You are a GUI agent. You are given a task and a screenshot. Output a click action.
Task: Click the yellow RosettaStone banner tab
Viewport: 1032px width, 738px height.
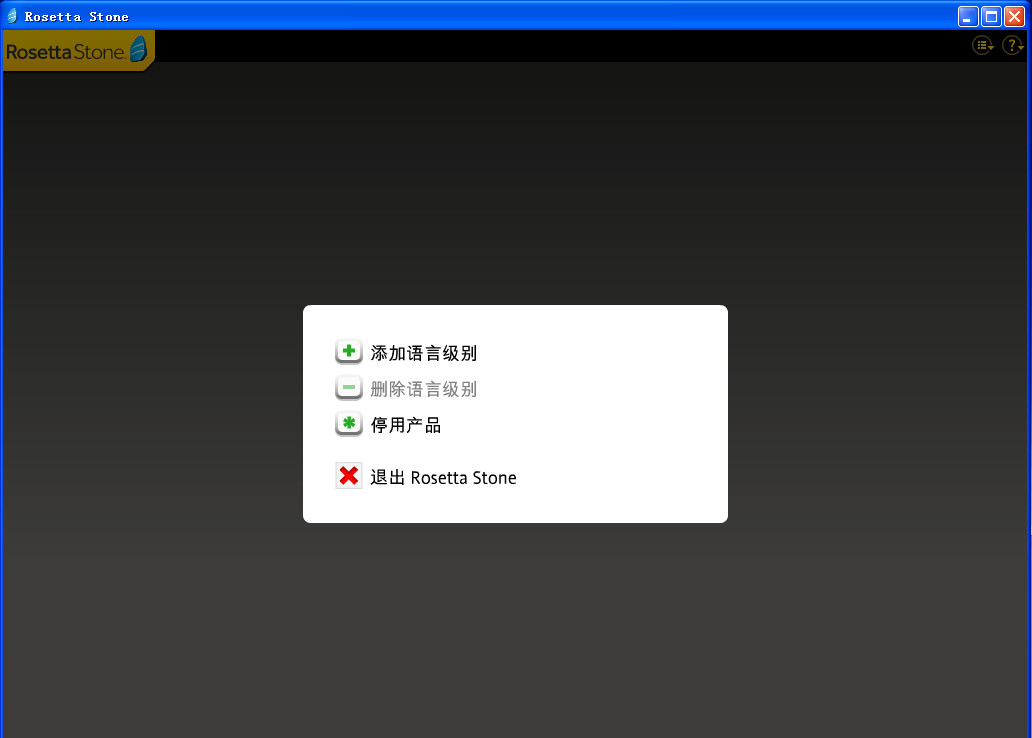click(78, 50)
